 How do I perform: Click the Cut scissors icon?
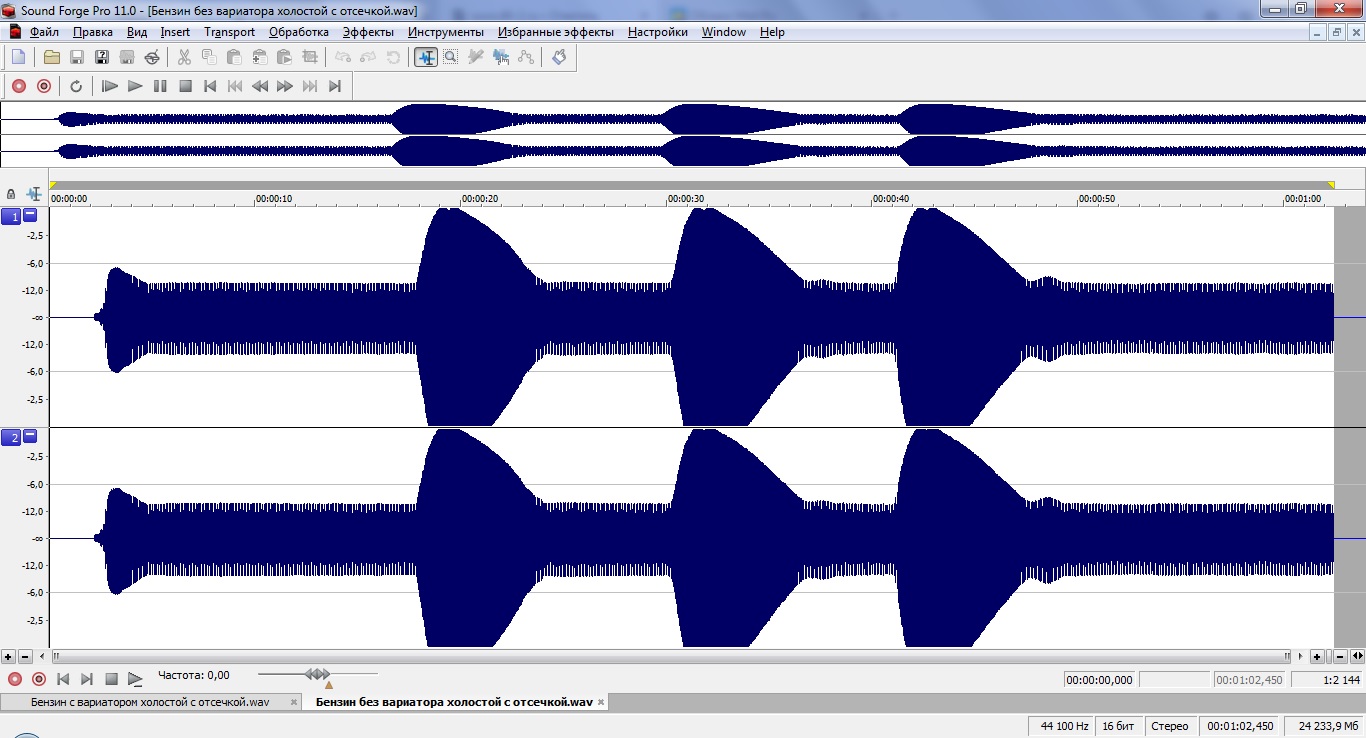point(184,57)
